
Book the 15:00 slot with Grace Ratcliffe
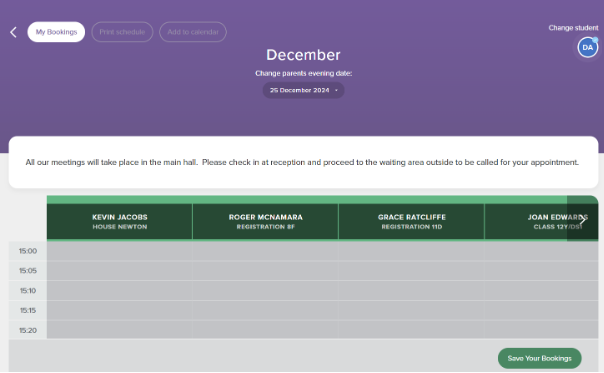click(x=411, y=251)
